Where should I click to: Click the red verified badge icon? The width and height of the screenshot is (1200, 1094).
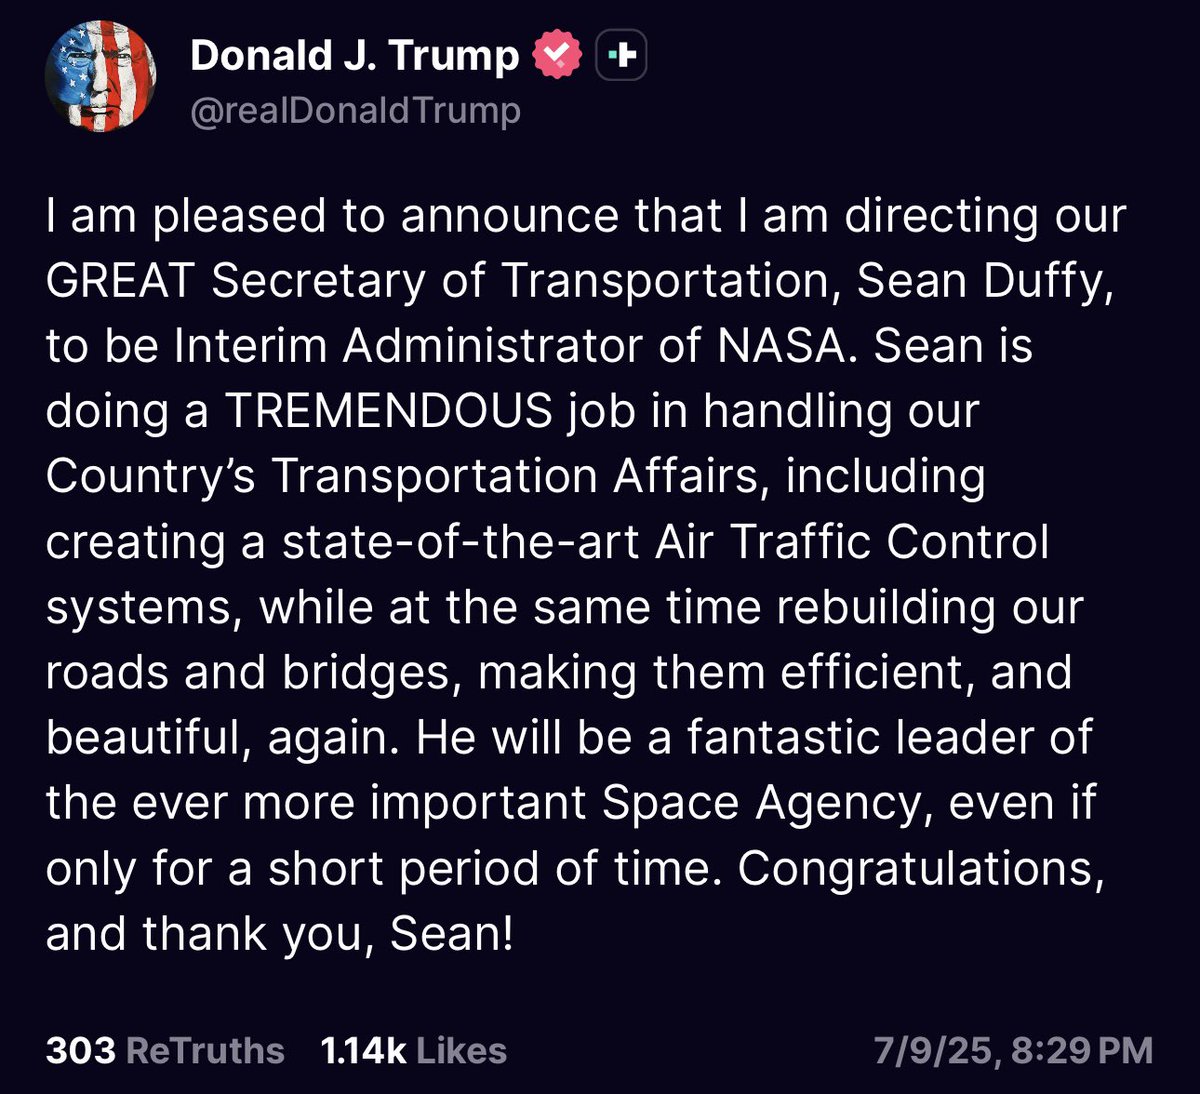(x=557, y=56)
